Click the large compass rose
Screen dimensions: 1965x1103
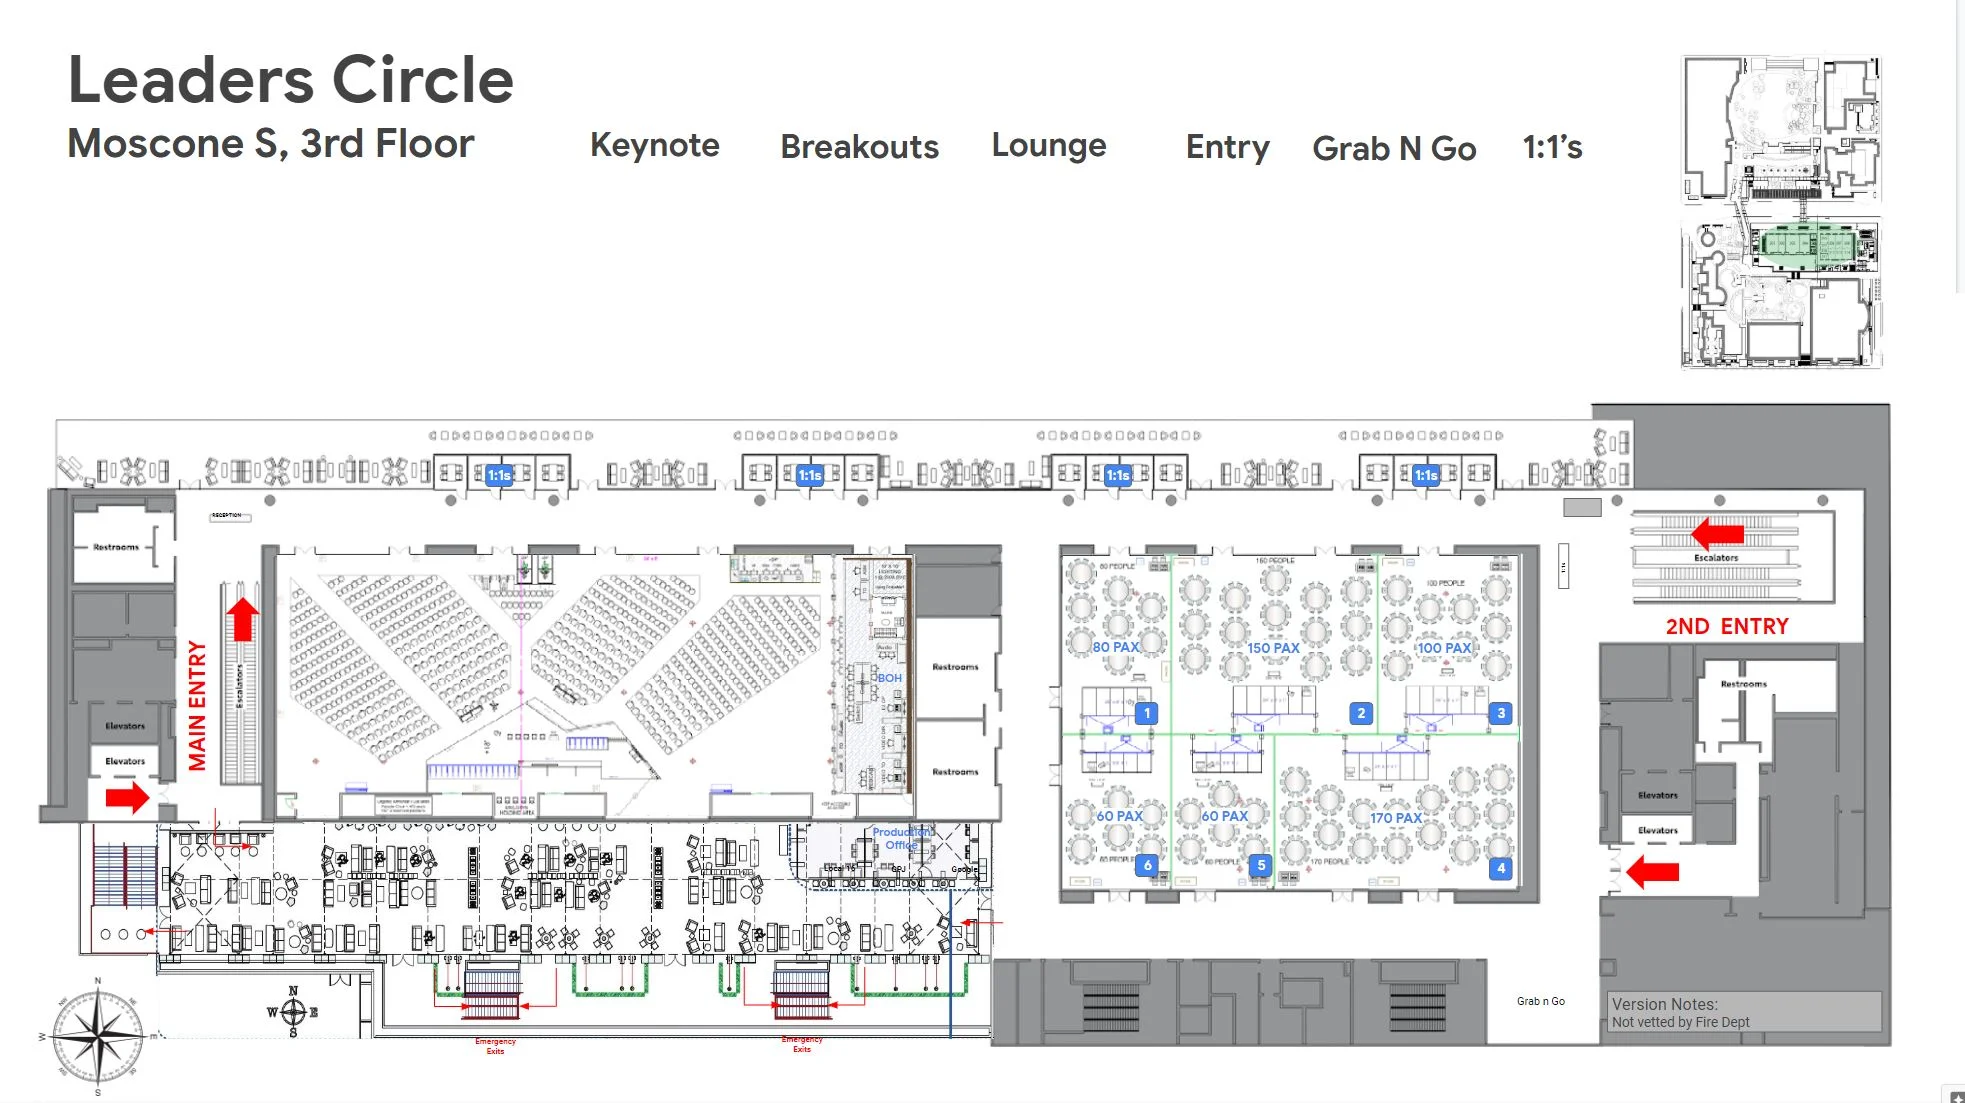tap(98, 1039)
